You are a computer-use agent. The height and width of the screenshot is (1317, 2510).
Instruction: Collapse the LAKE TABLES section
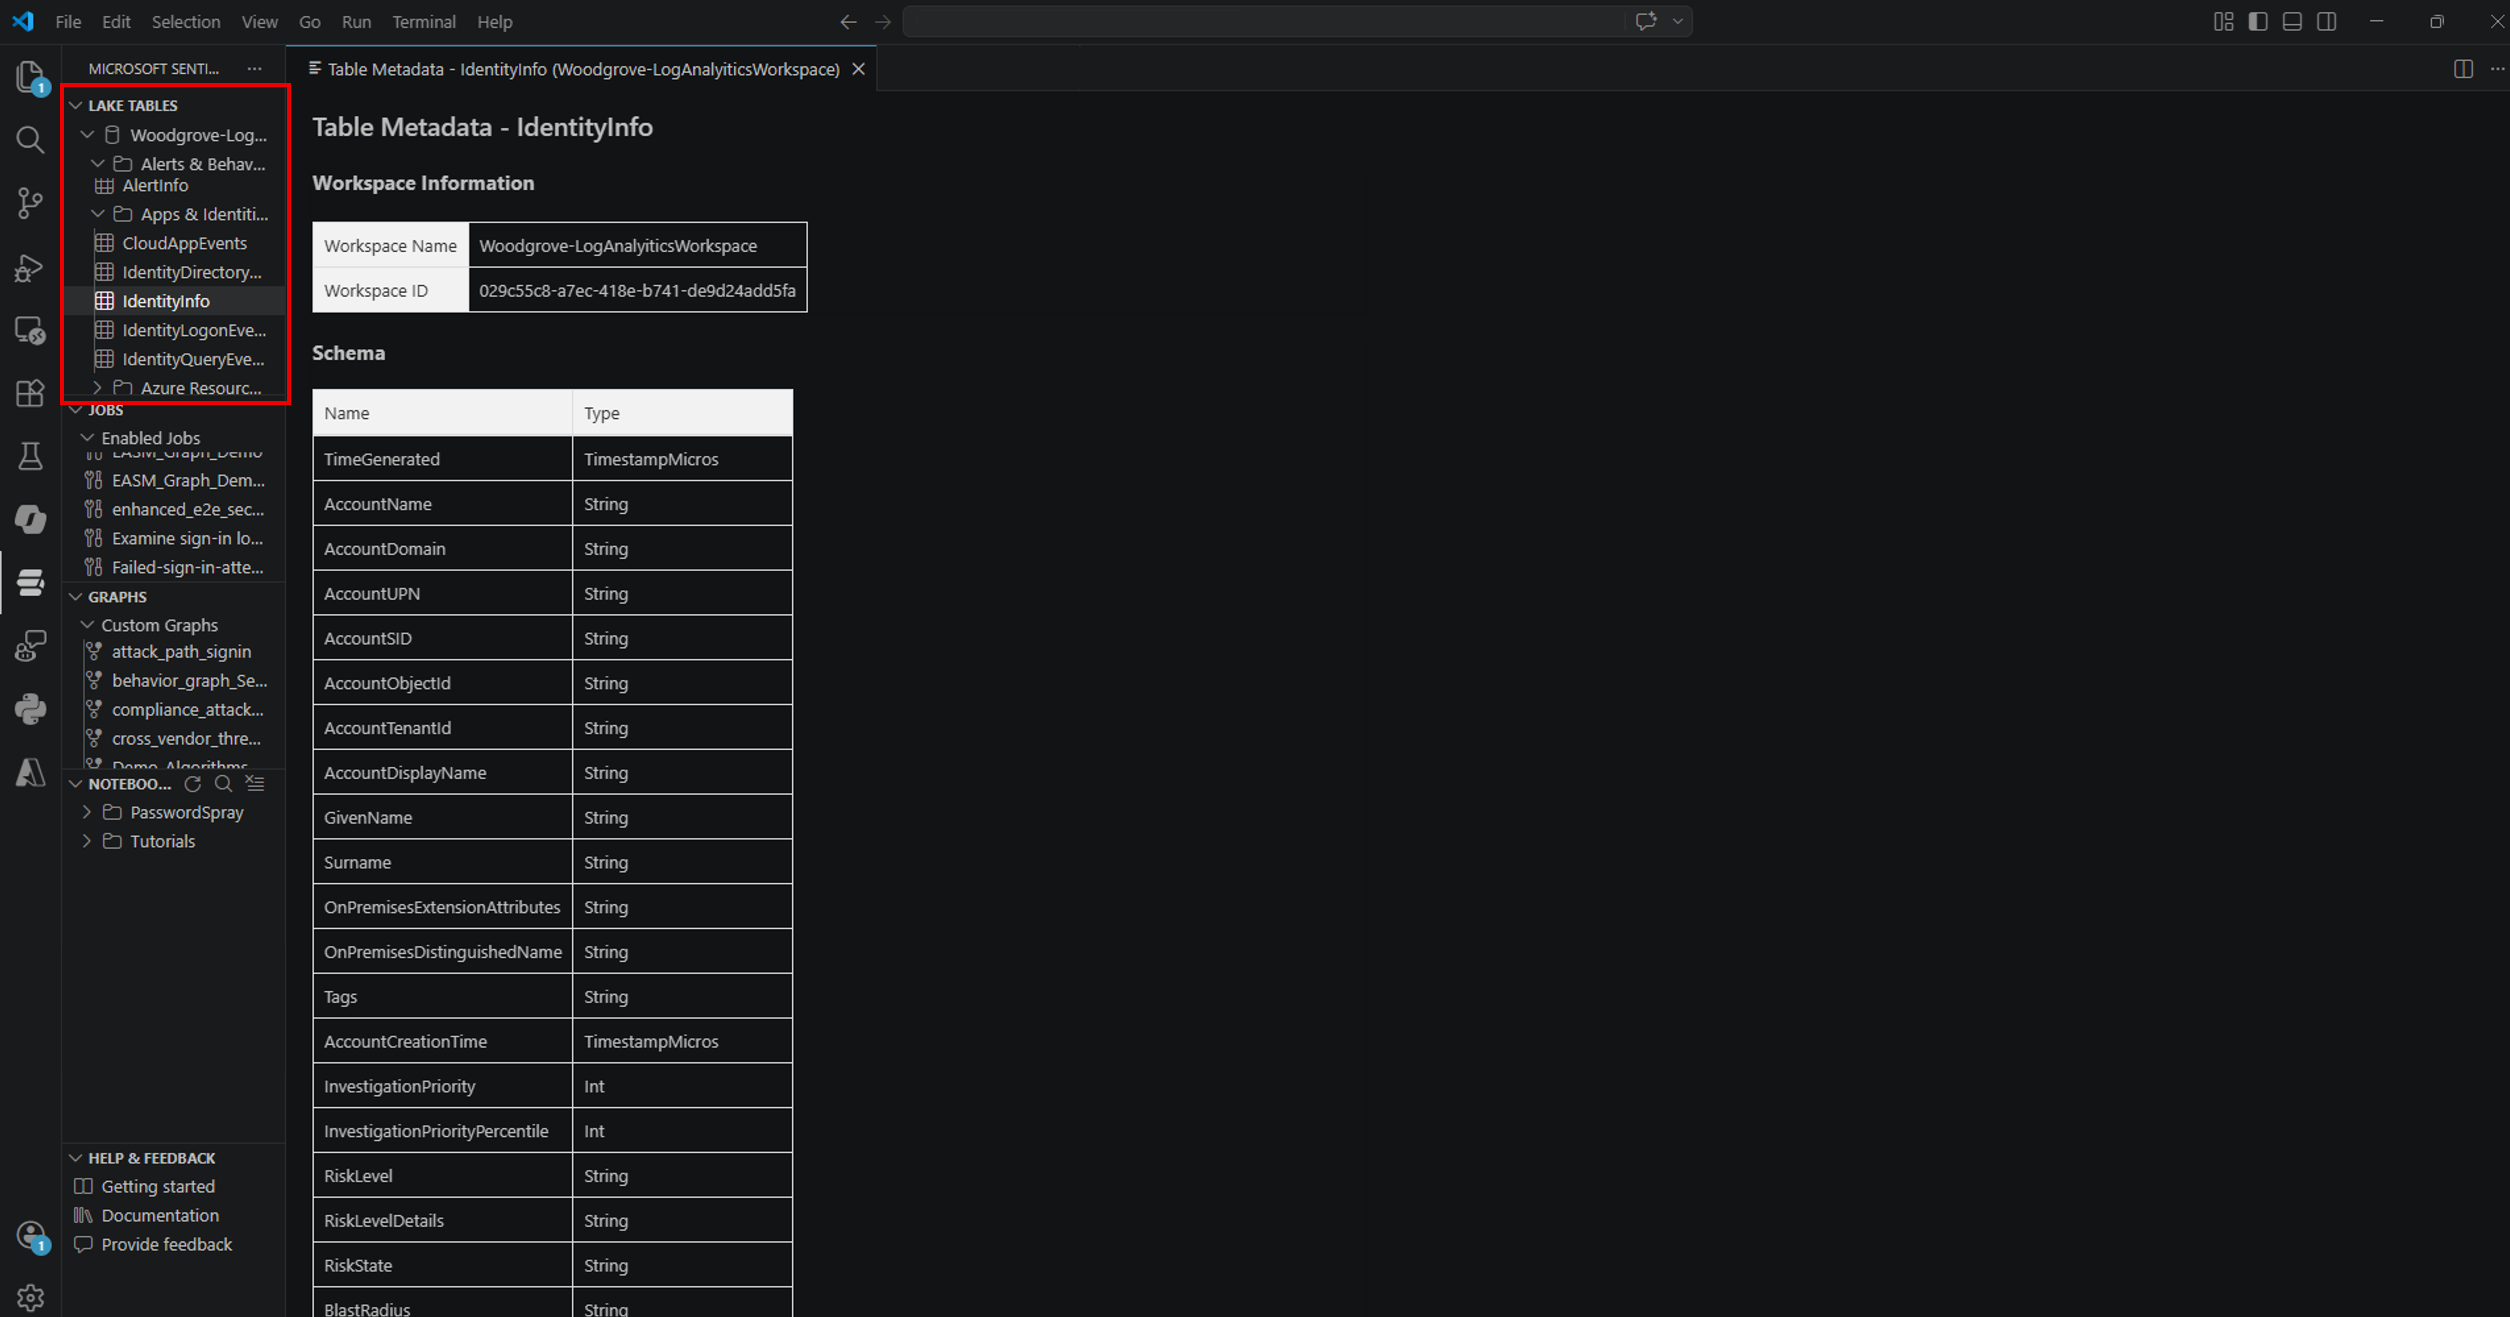77,104
